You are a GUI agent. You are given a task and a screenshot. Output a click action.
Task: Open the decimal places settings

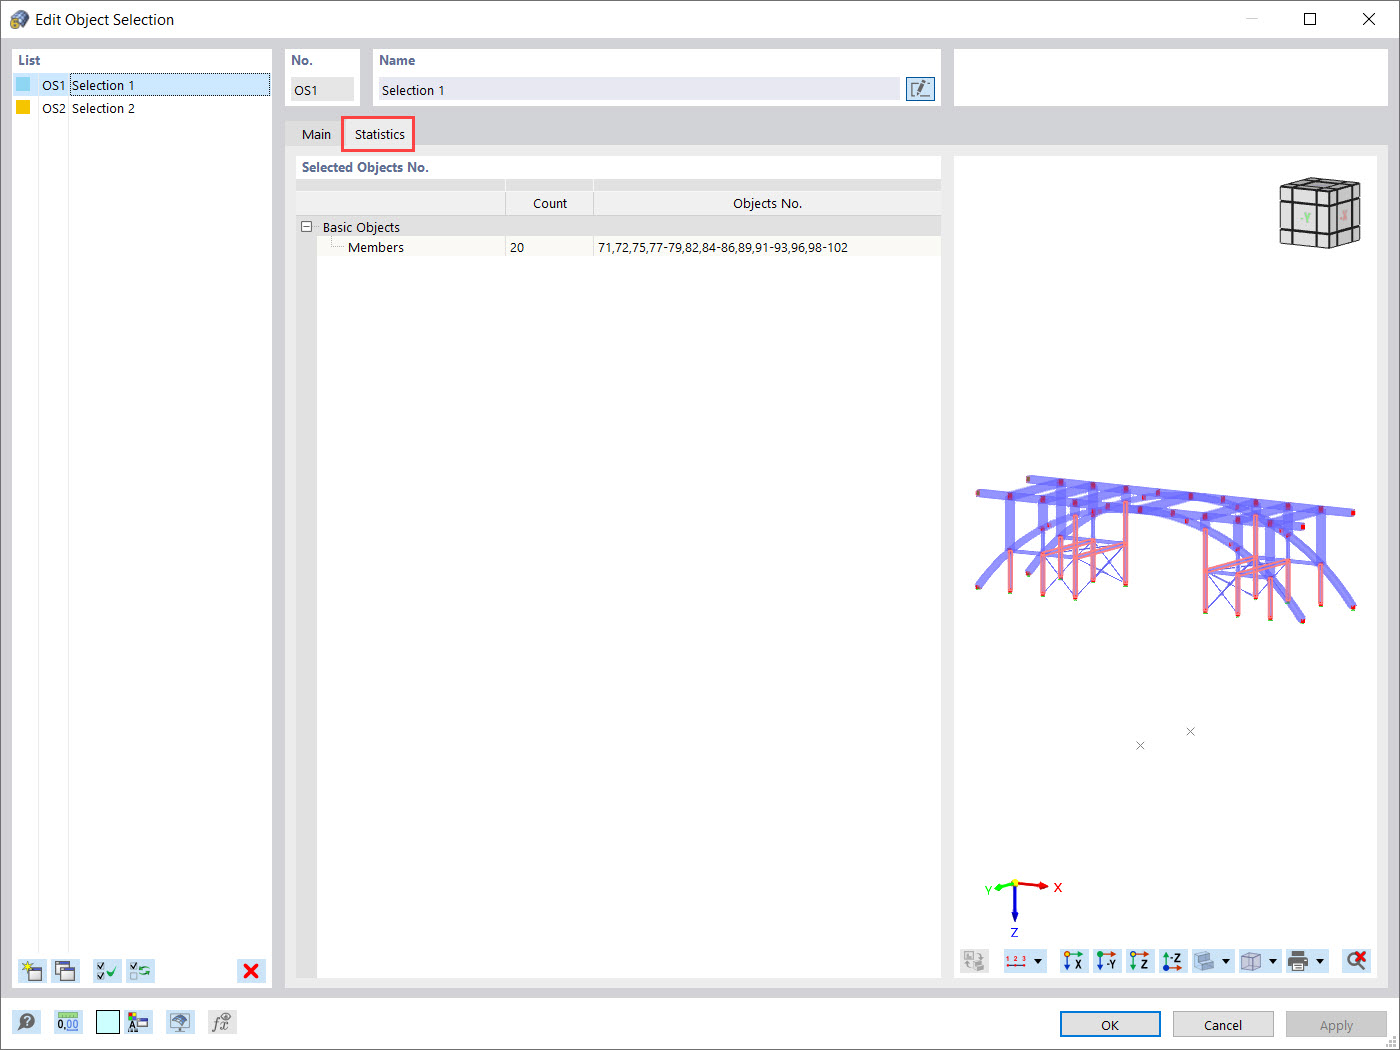(67, 1021)
